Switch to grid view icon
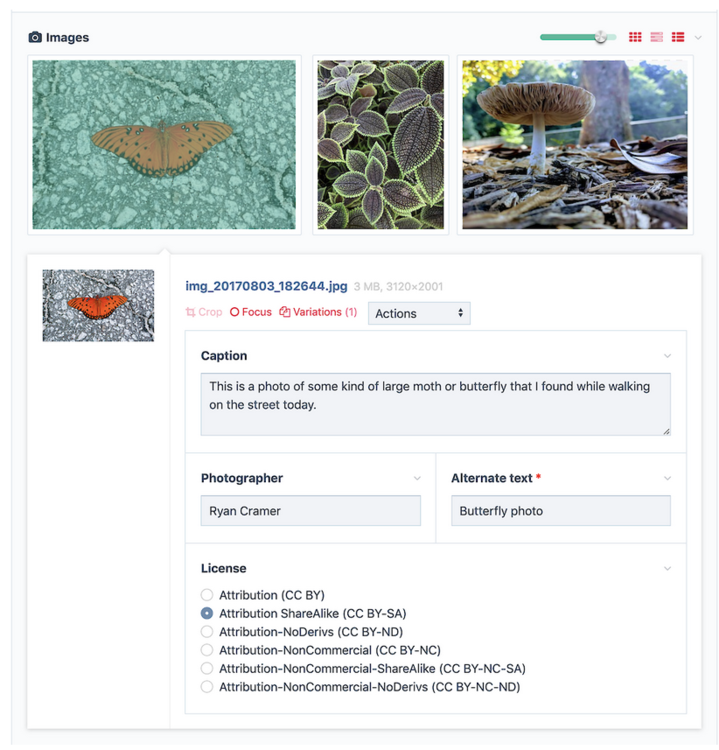719x750 pixels. [635, 38]
